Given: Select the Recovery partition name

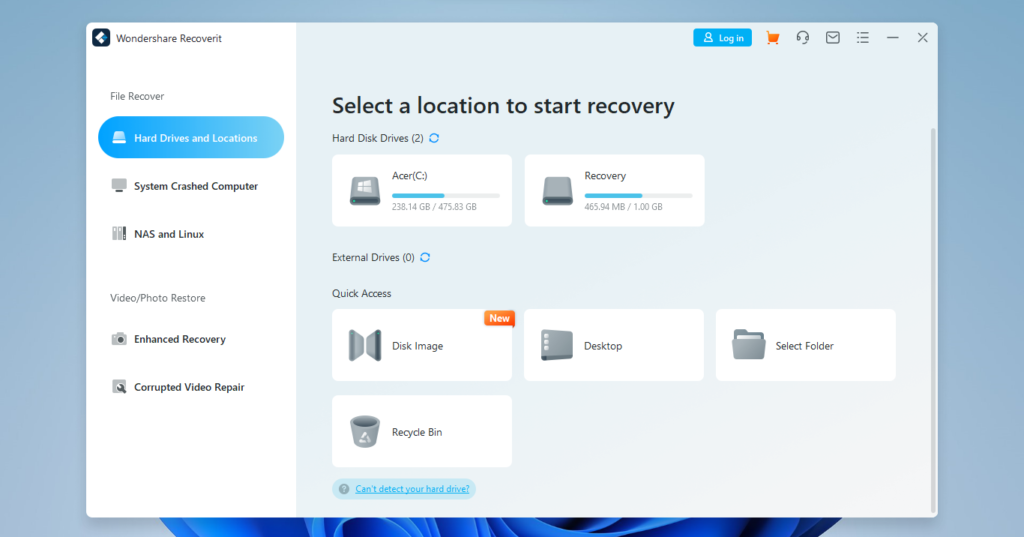Looking at the screenshot, I should [x=605, y=176].
